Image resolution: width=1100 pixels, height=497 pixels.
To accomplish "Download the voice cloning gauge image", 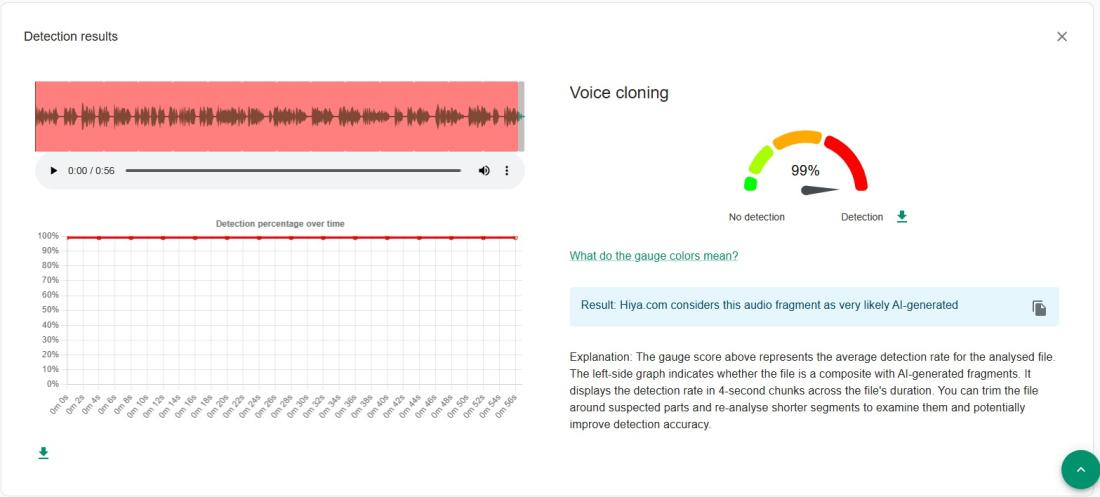I will (902, 216).
